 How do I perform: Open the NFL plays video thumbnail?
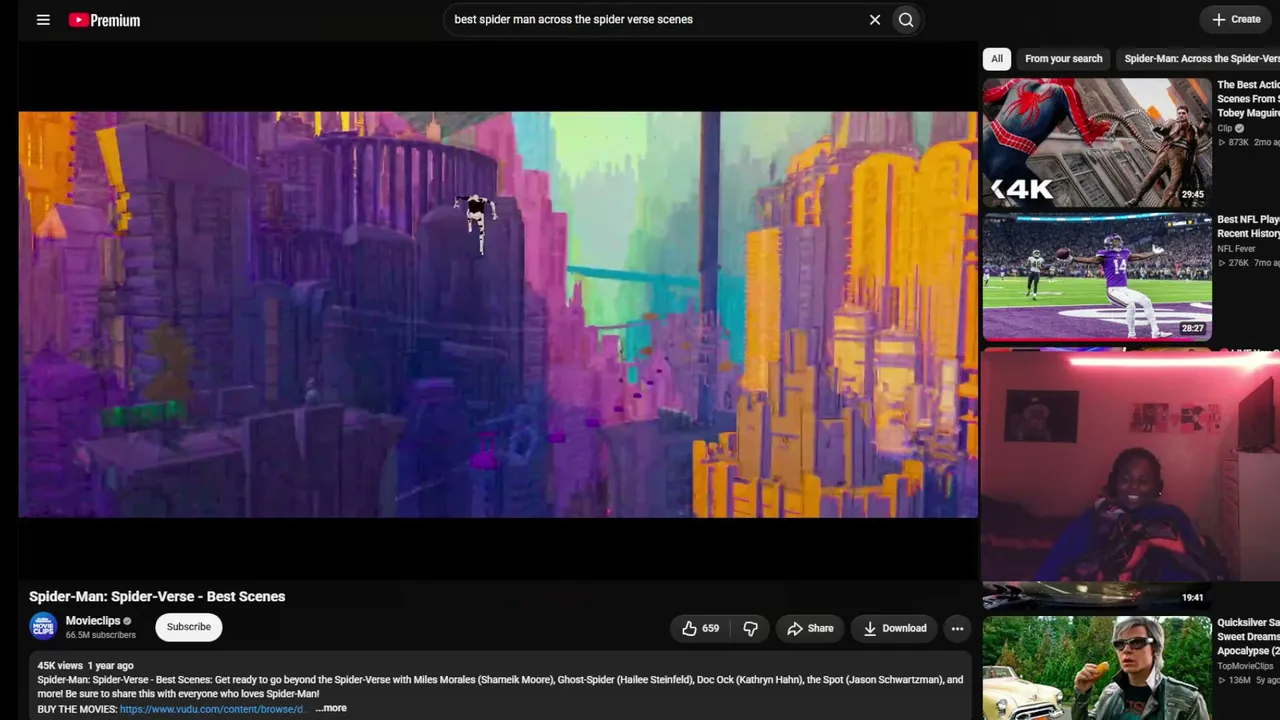pyautogui.click(x=1097, y=277)
